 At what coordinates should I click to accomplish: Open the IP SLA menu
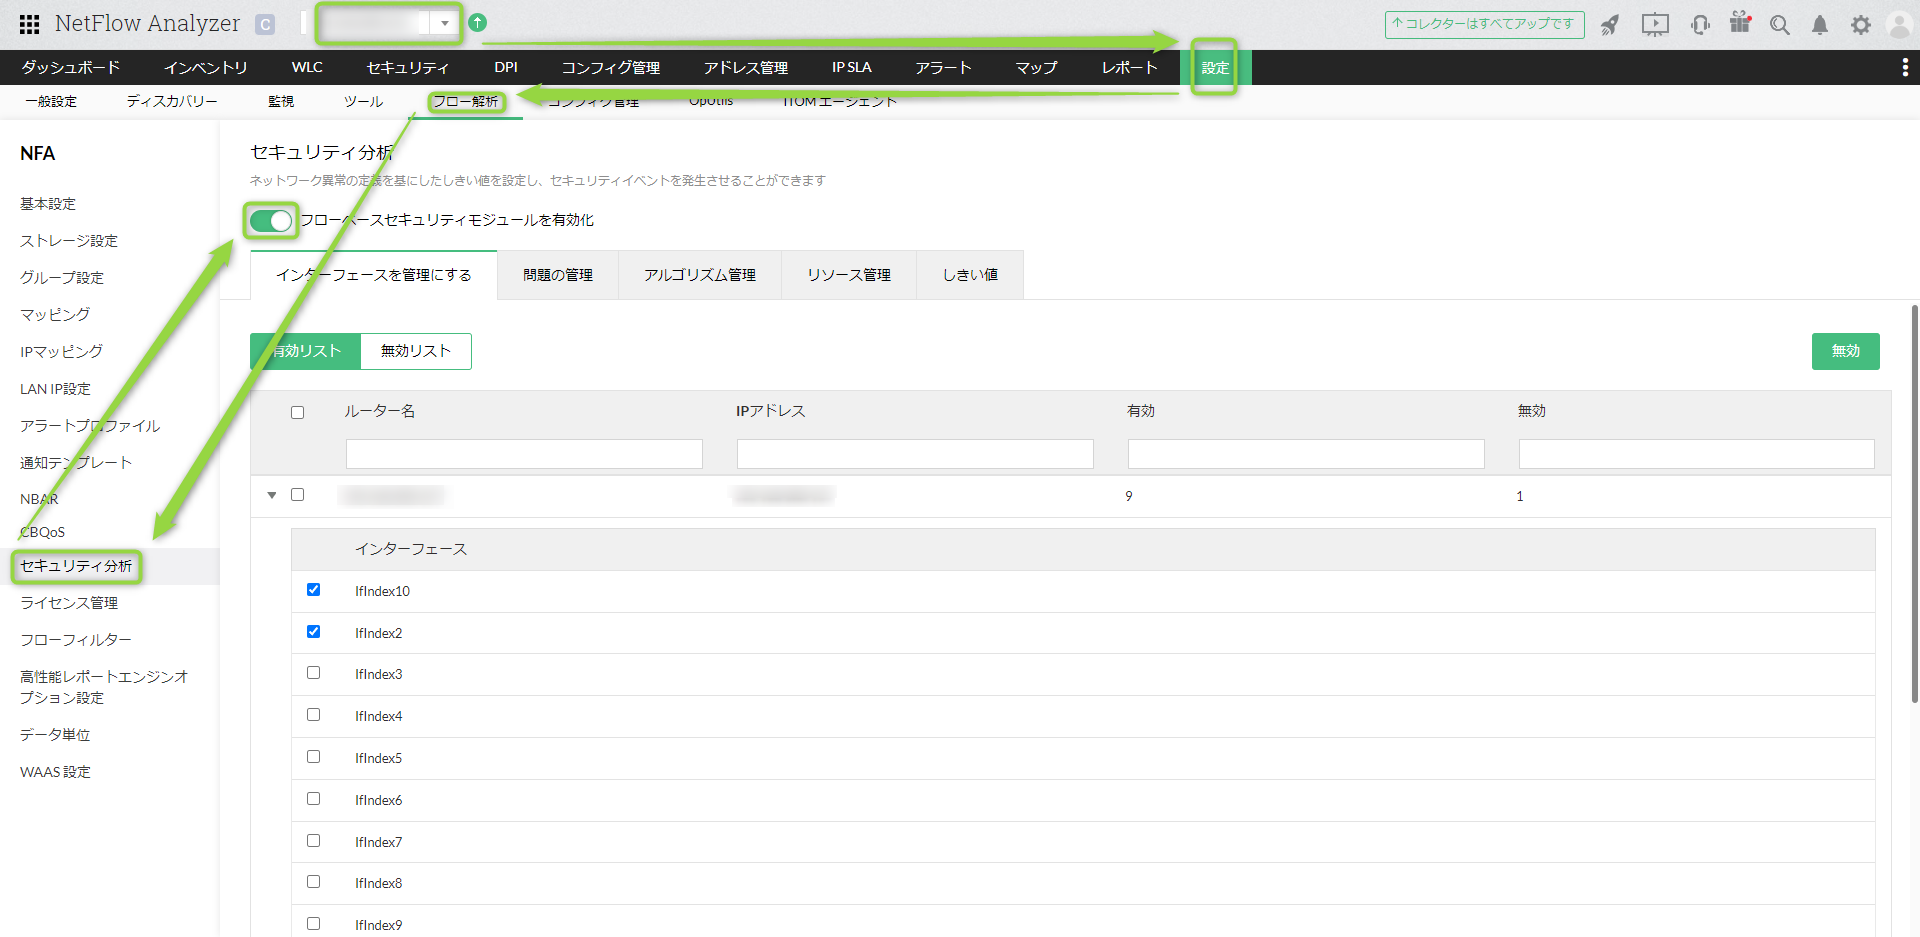pos(852,67)
